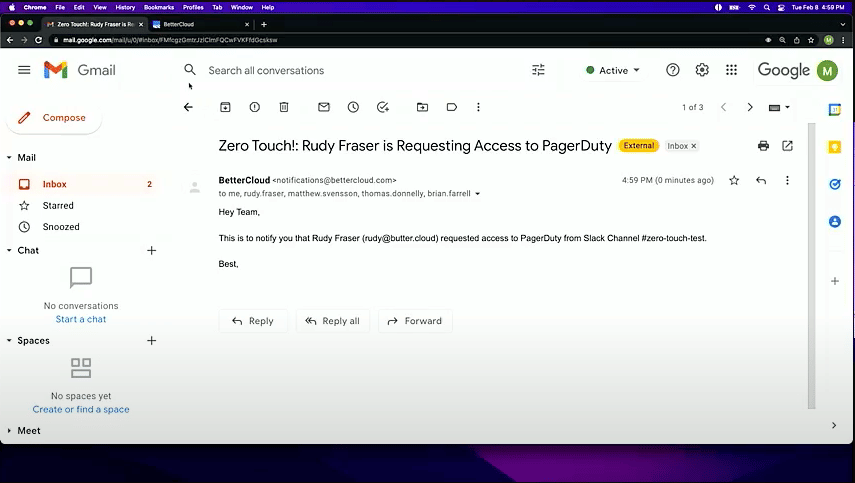Image resolution: width=855 pixels, height=483 pixels.
Task: Start a new chat plus icon
Action: point(152,250)
